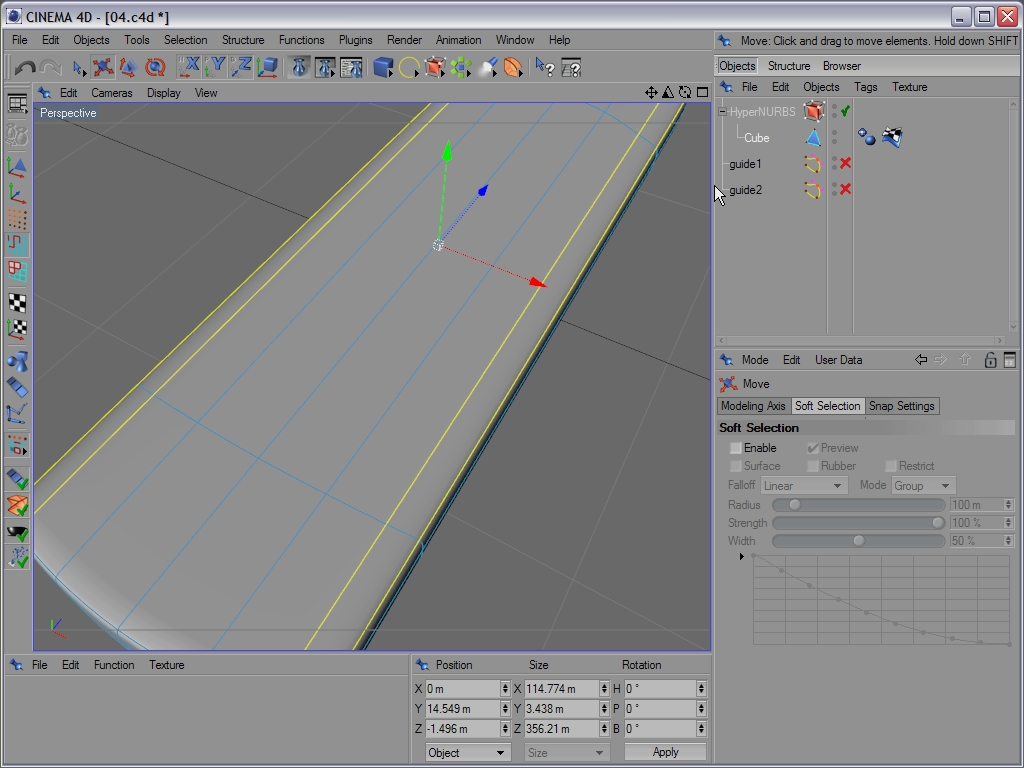The image size is (1024, 768).
Task: Open the Plugins menu
Action: [x=355, y=40]
